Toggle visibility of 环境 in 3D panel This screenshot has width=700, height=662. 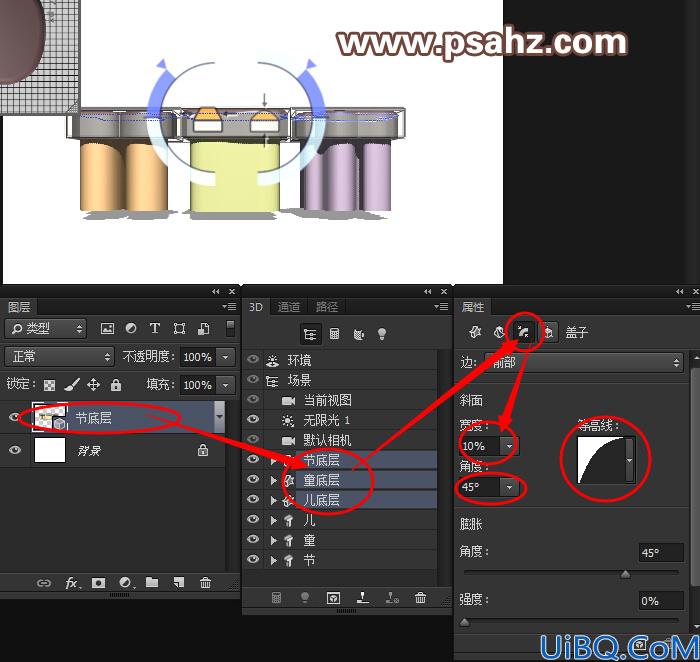click(x=253, y=359)
